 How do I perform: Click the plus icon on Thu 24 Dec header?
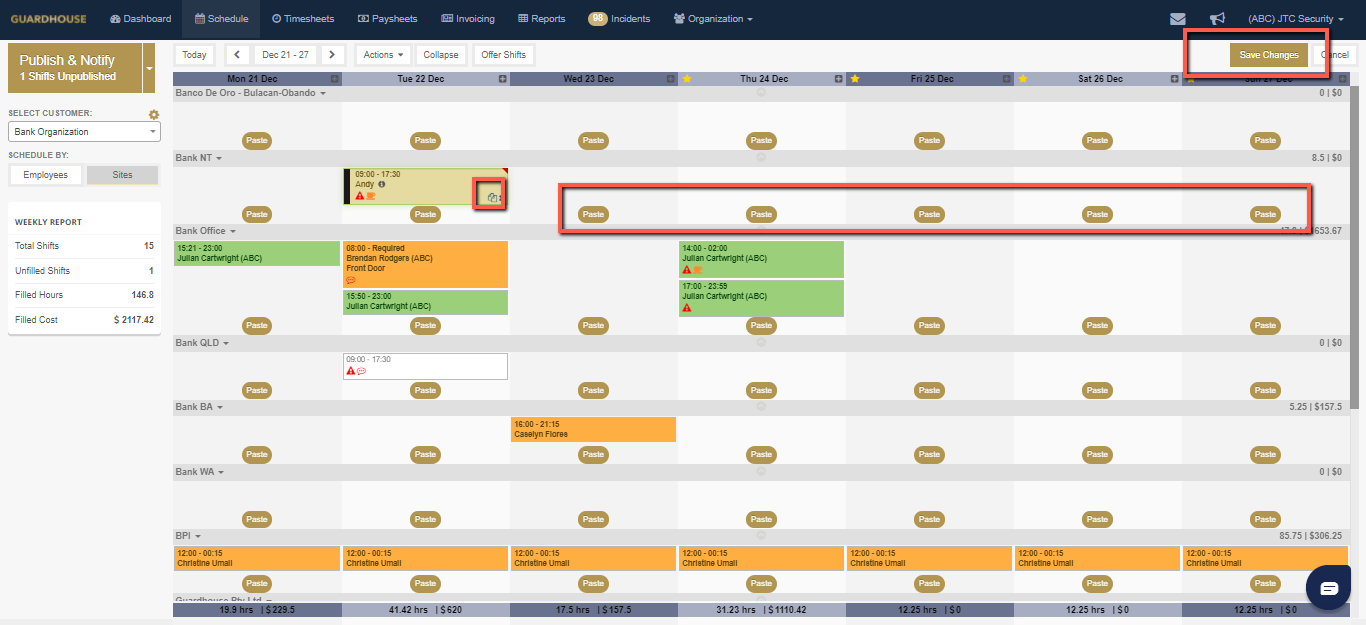(839, 79)
